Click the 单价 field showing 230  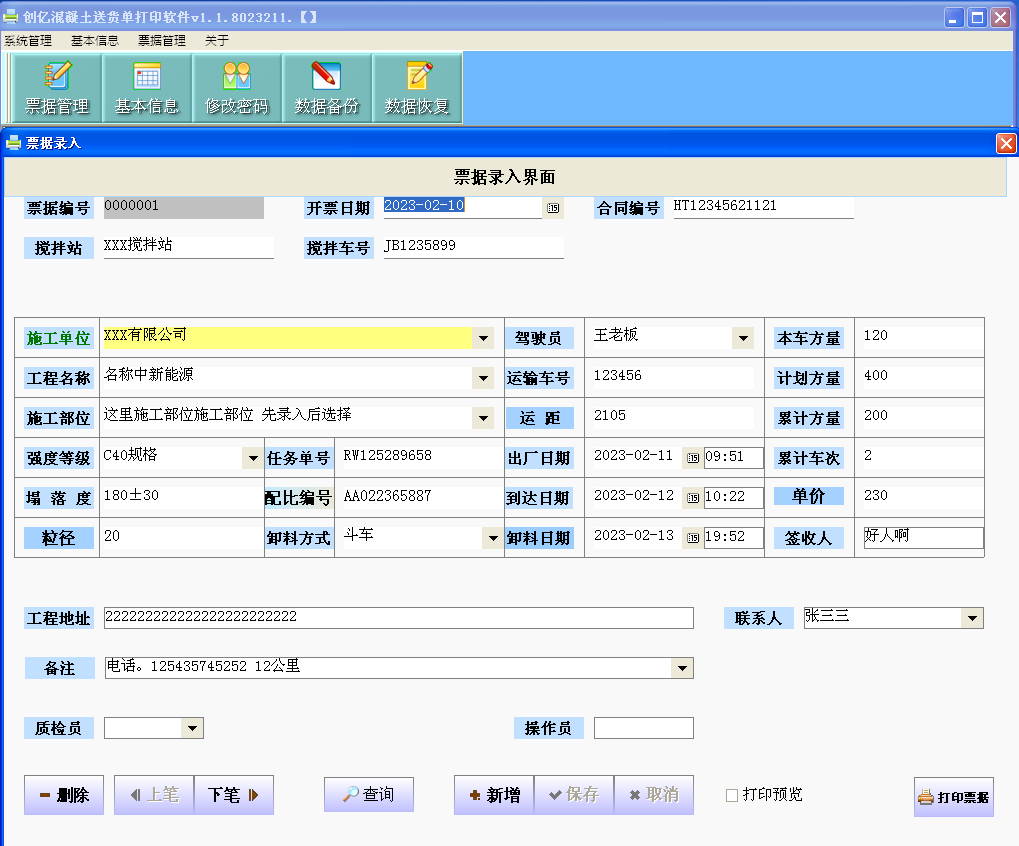pyautogui.click(x=922, y=496)
